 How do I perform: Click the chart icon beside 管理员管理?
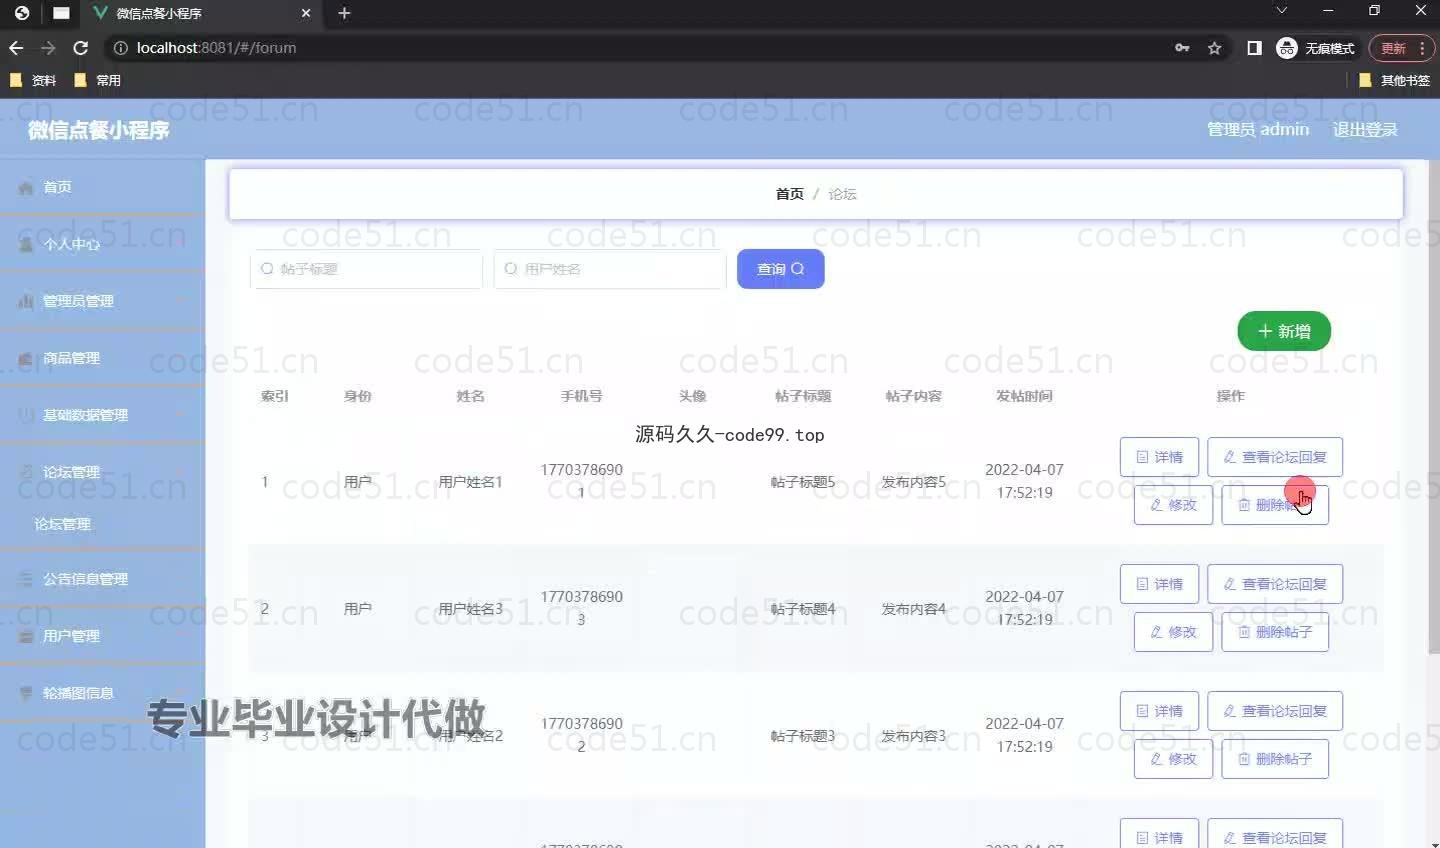point(26,301)
